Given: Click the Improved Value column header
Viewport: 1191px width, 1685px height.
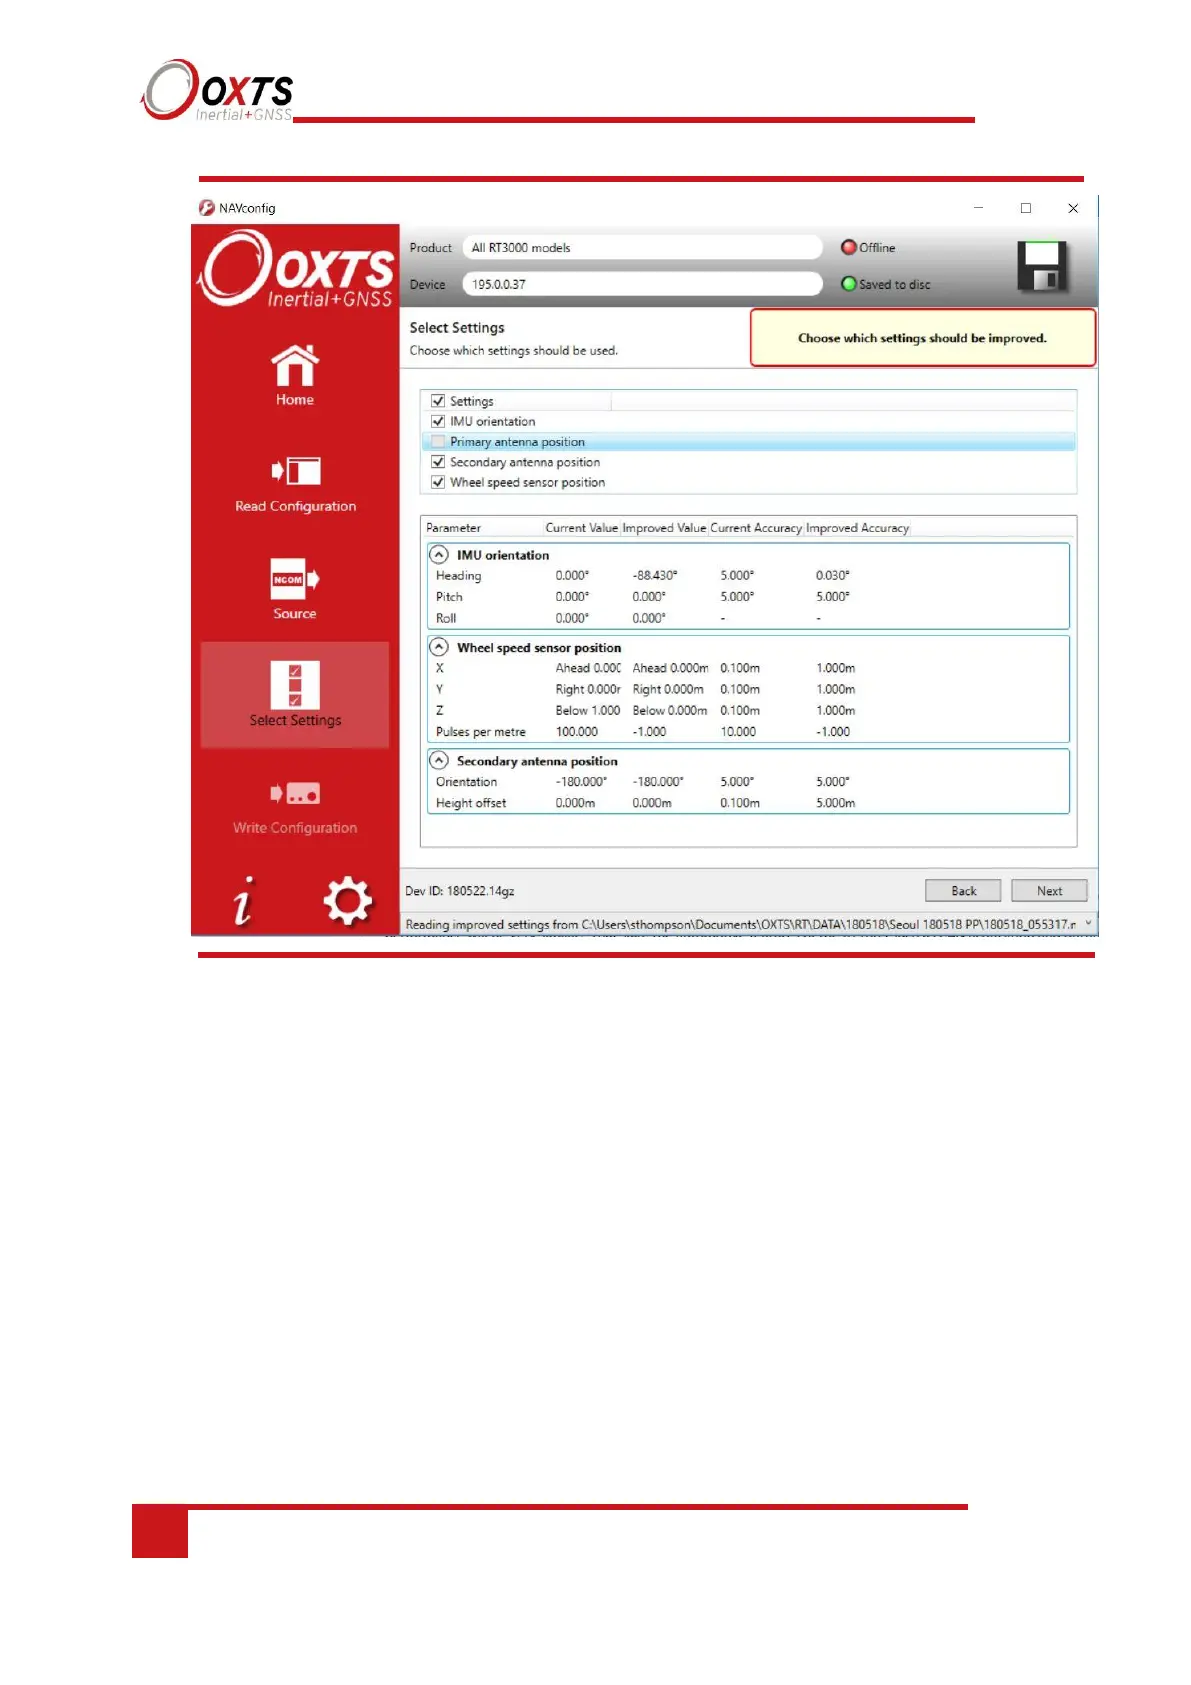Looking at the screenshot, I should click(x=664, y=528).
